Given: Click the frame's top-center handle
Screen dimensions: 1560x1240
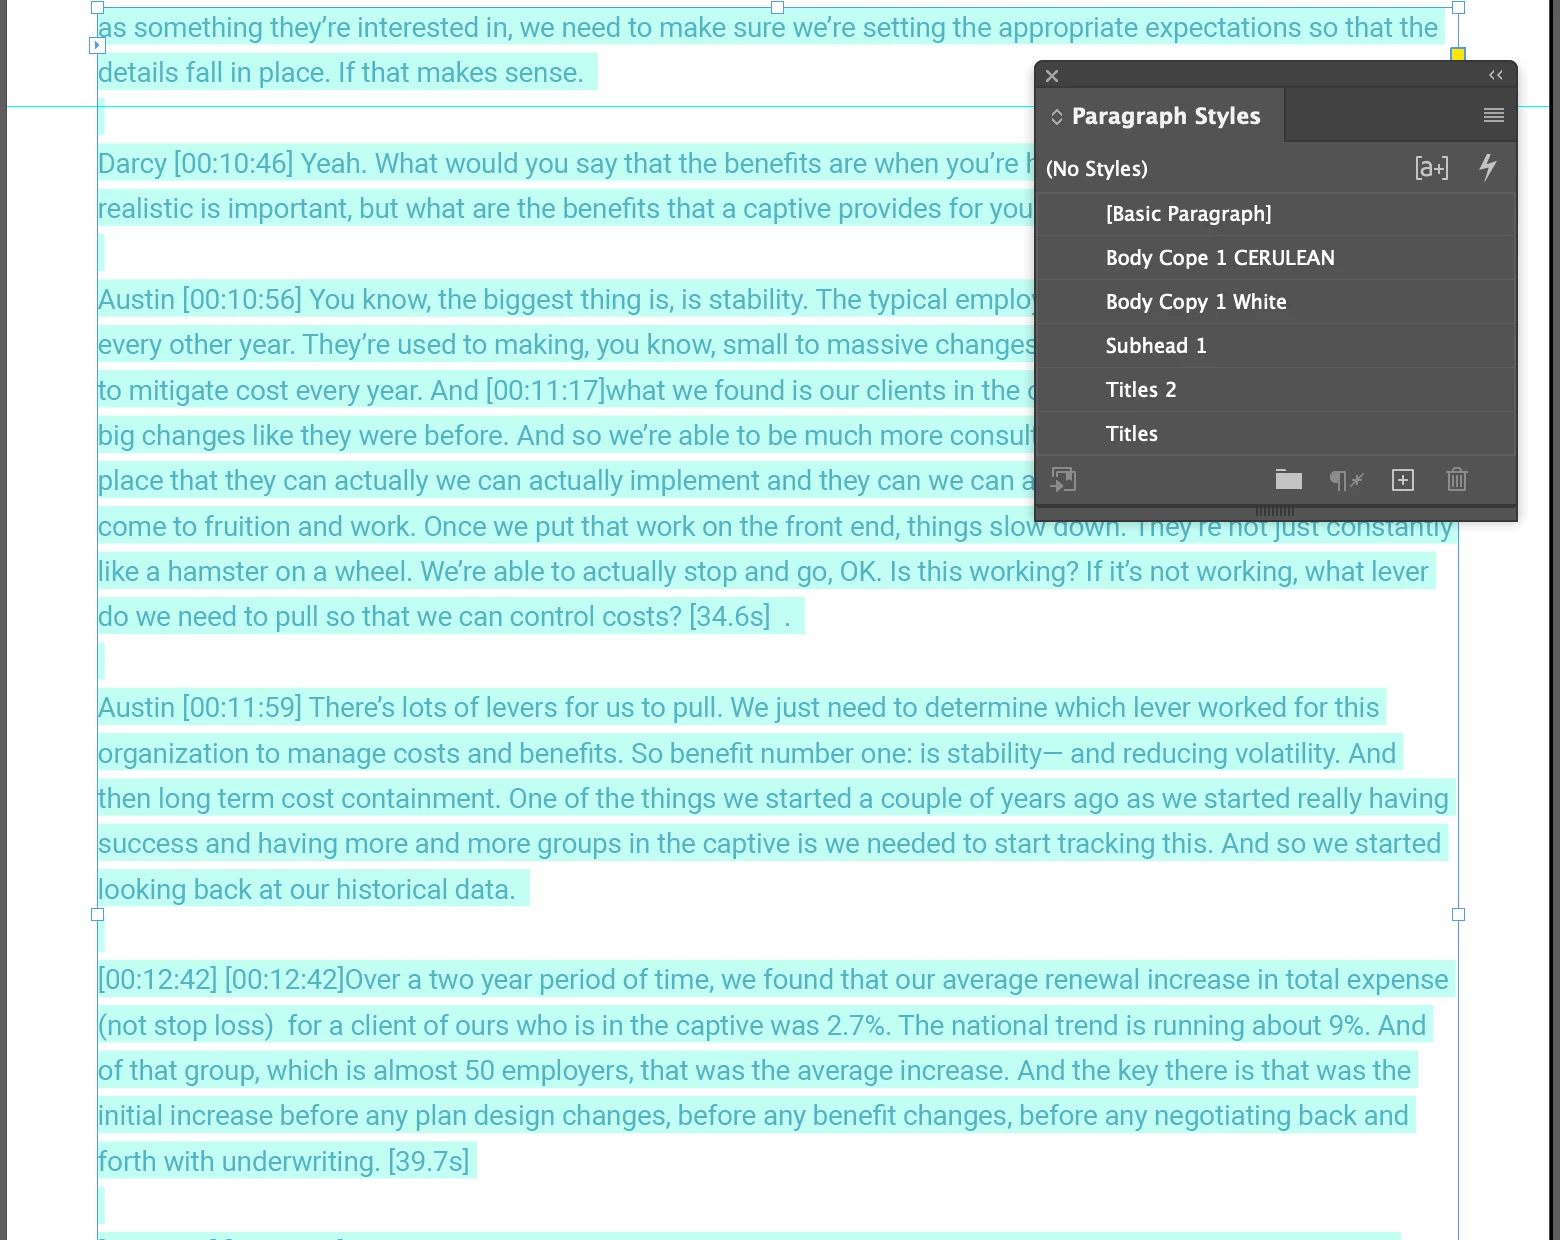Looking at the screenshot, I should click(777, 7).
